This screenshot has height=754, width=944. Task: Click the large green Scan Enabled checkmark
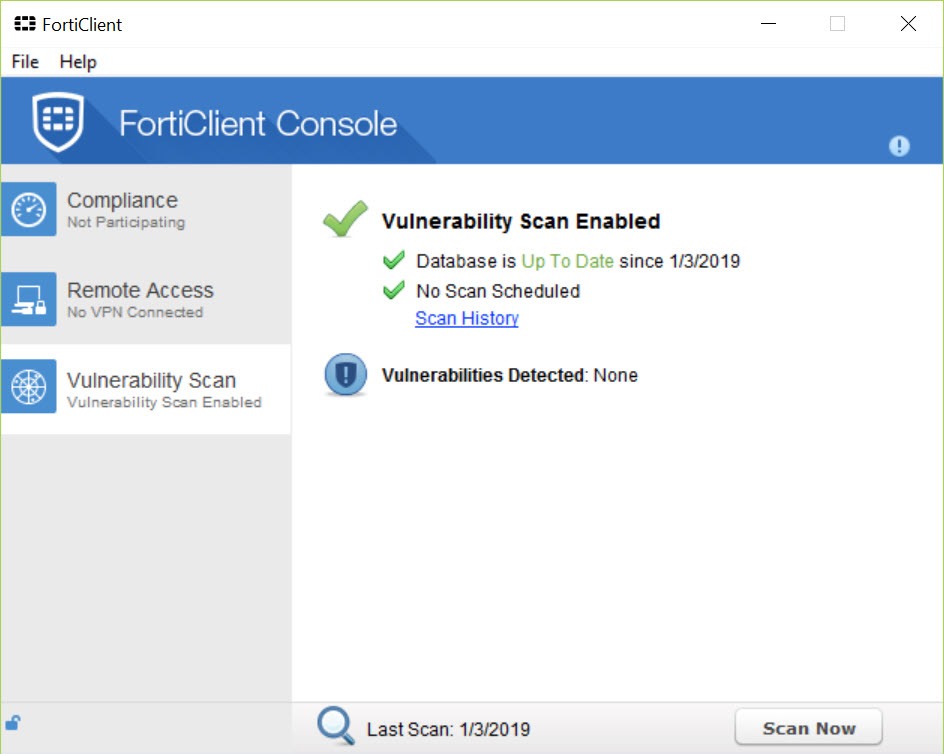[345, 218]
